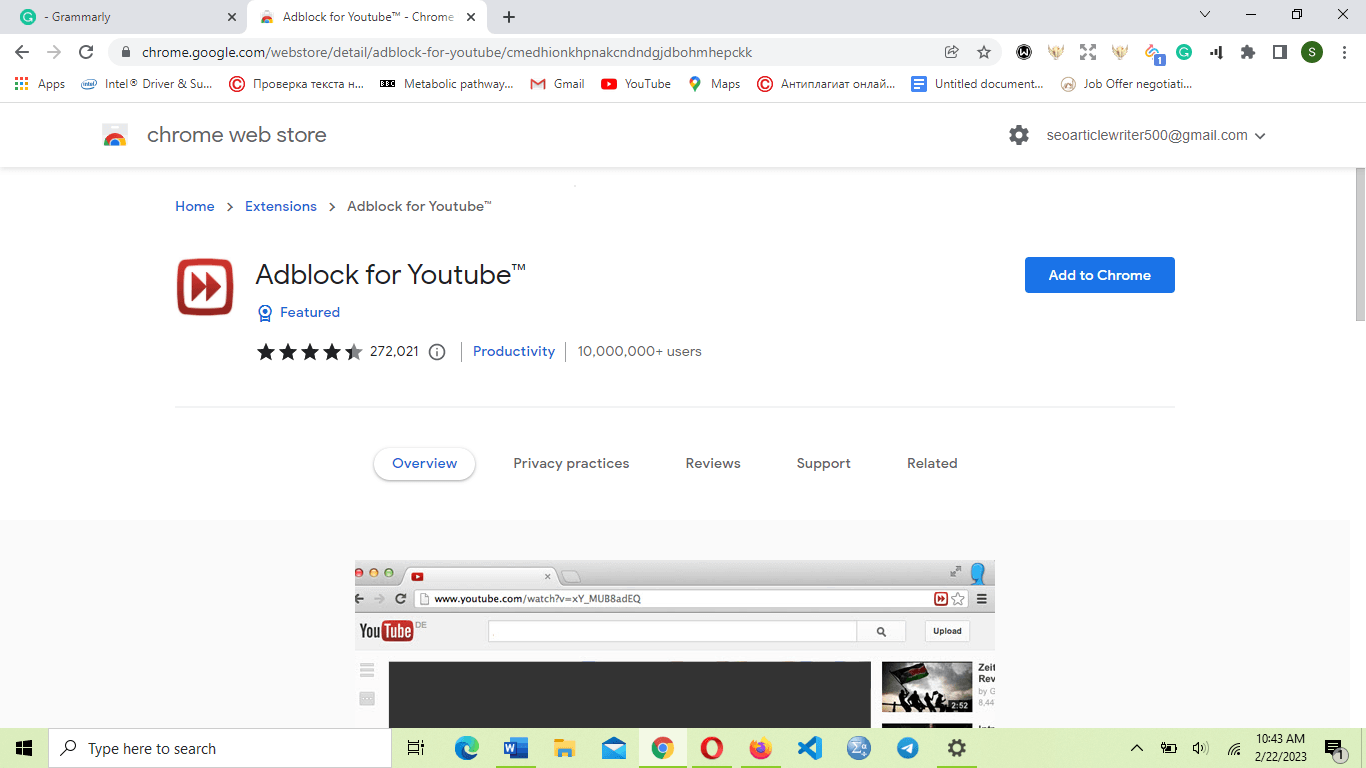This screenshot has width=1366, height=768.
Task: Reload the current page
Action: 86,52
